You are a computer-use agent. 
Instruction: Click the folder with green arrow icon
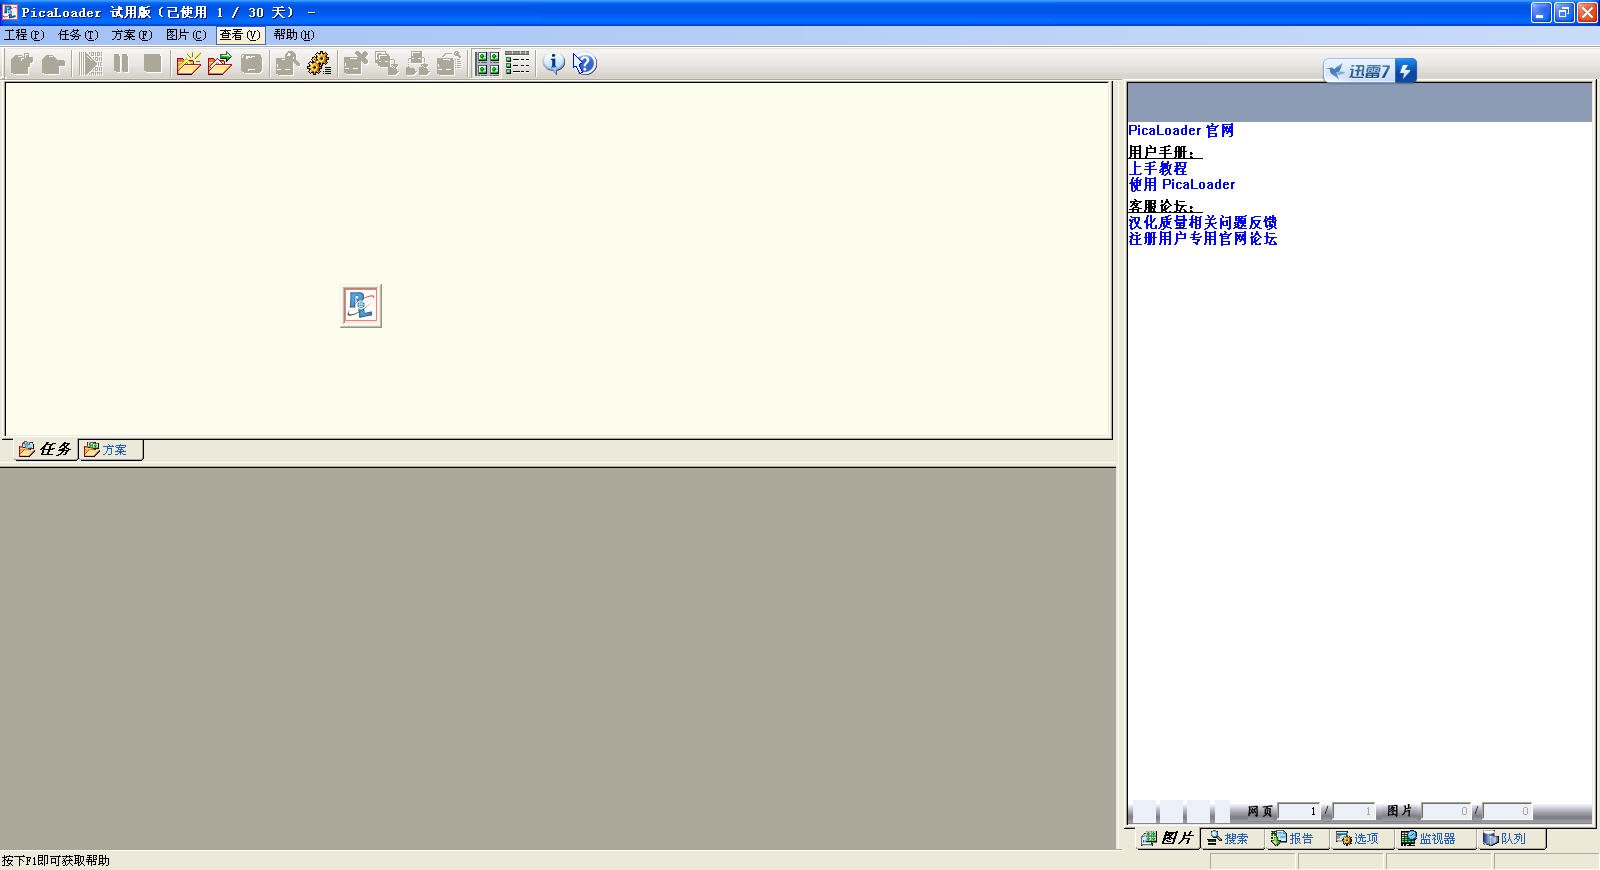220,64
